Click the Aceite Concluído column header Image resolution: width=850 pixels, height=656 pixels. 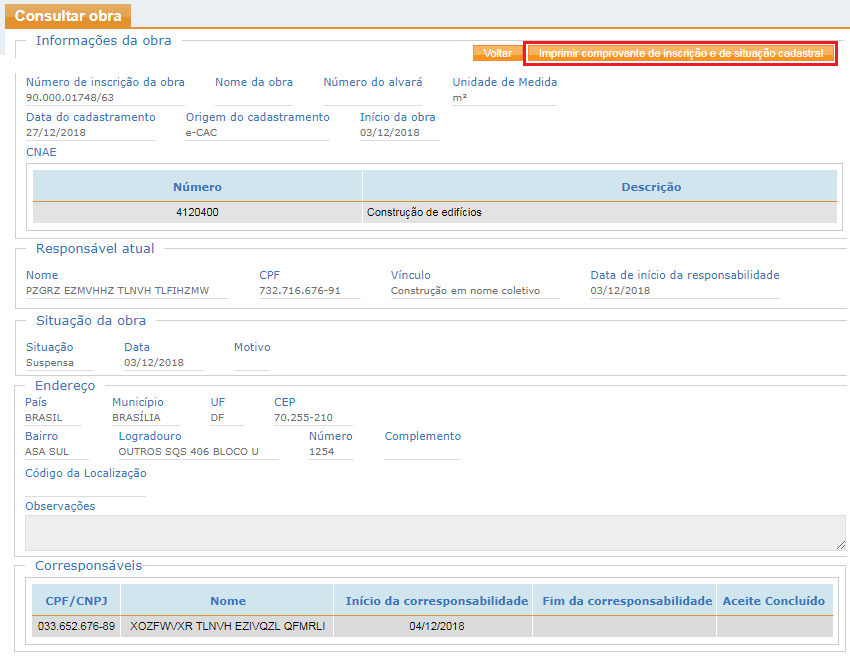[x=773, y=601]
